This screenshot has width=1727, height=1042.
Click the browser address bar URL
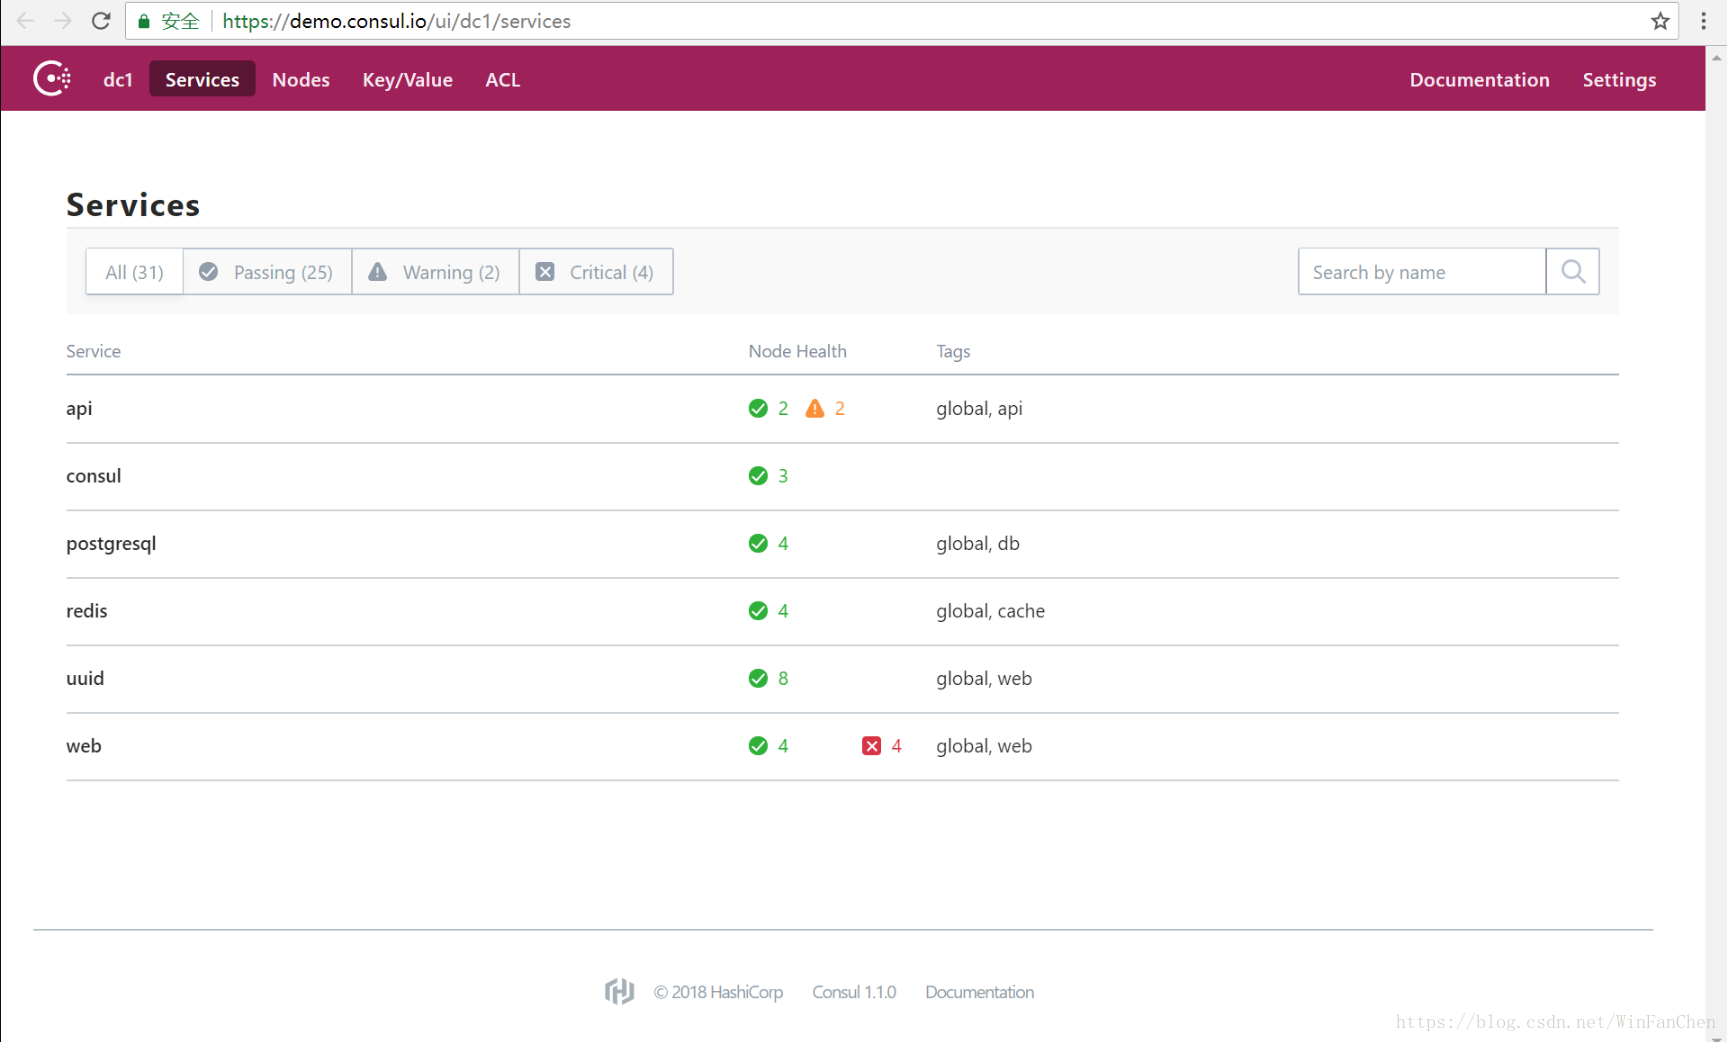(396, 21)
